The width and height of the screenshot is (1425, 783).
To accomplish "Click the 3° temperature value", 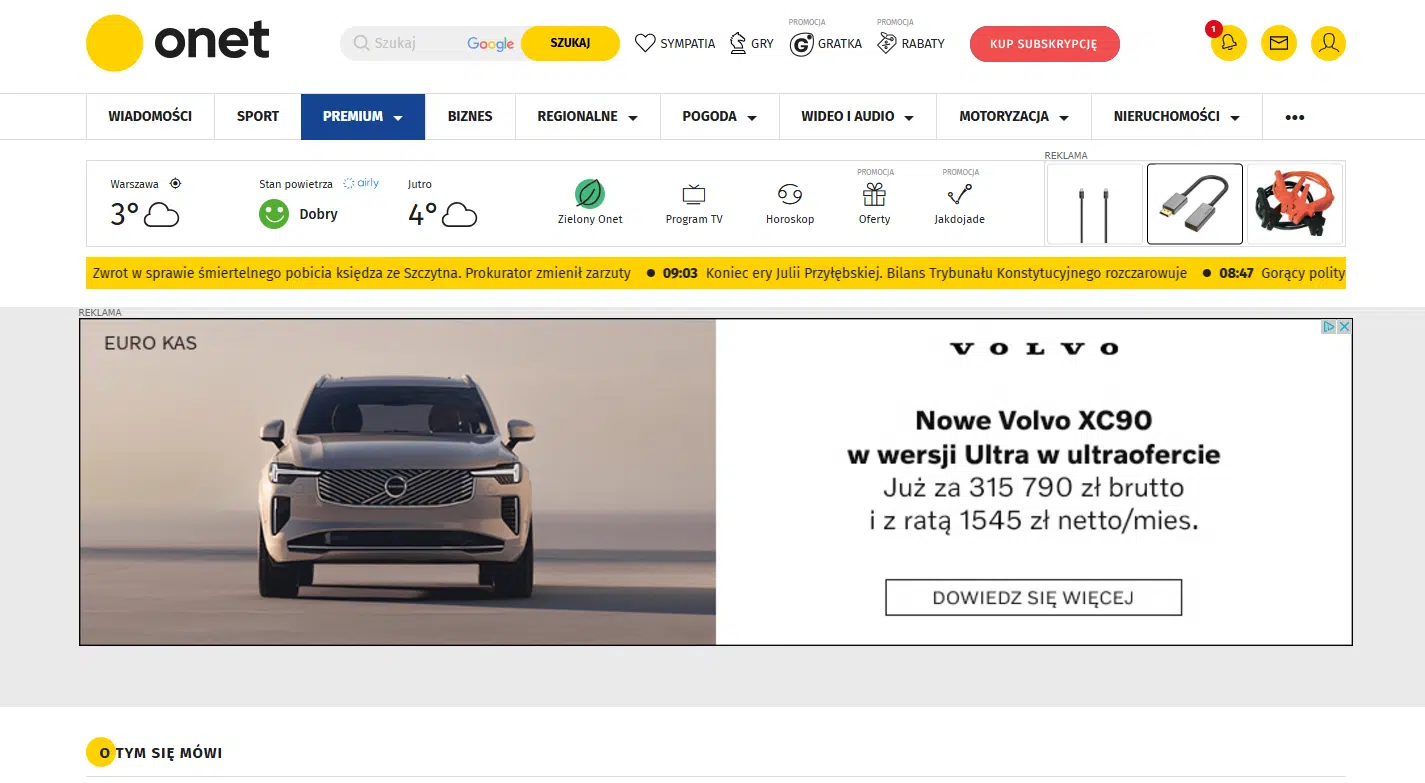I will (x=124, y=214).
